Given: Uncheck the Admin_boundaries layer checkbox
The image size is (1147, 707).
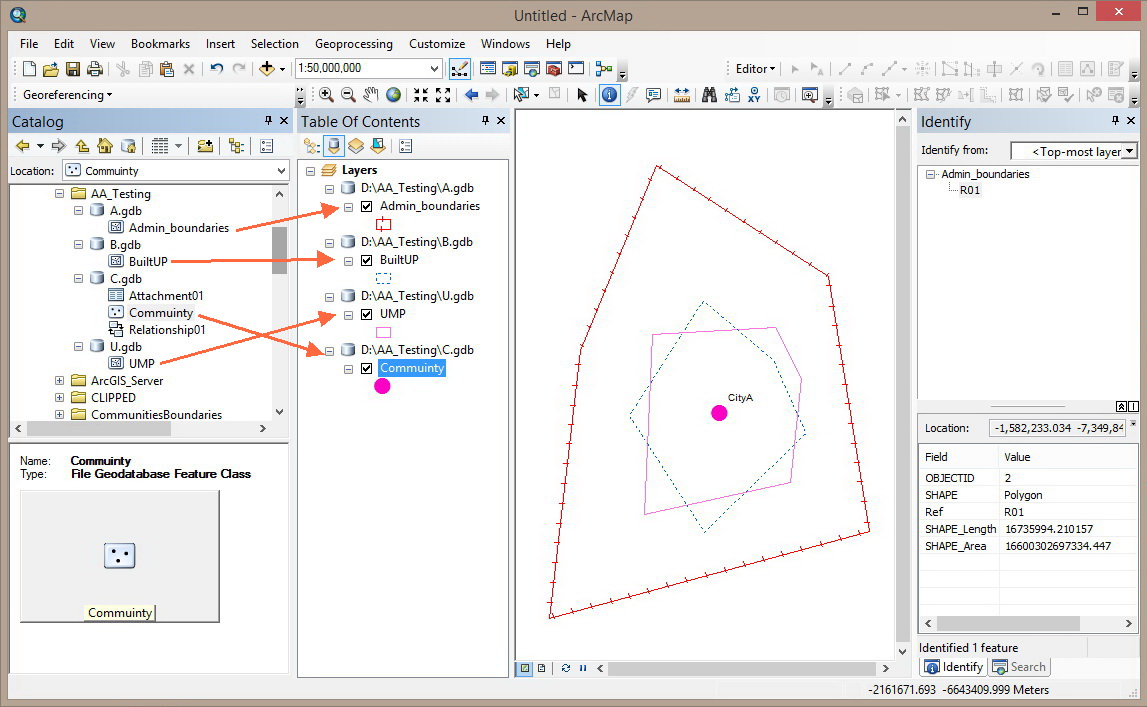Looking at the screenshot, I should [366, 206].
